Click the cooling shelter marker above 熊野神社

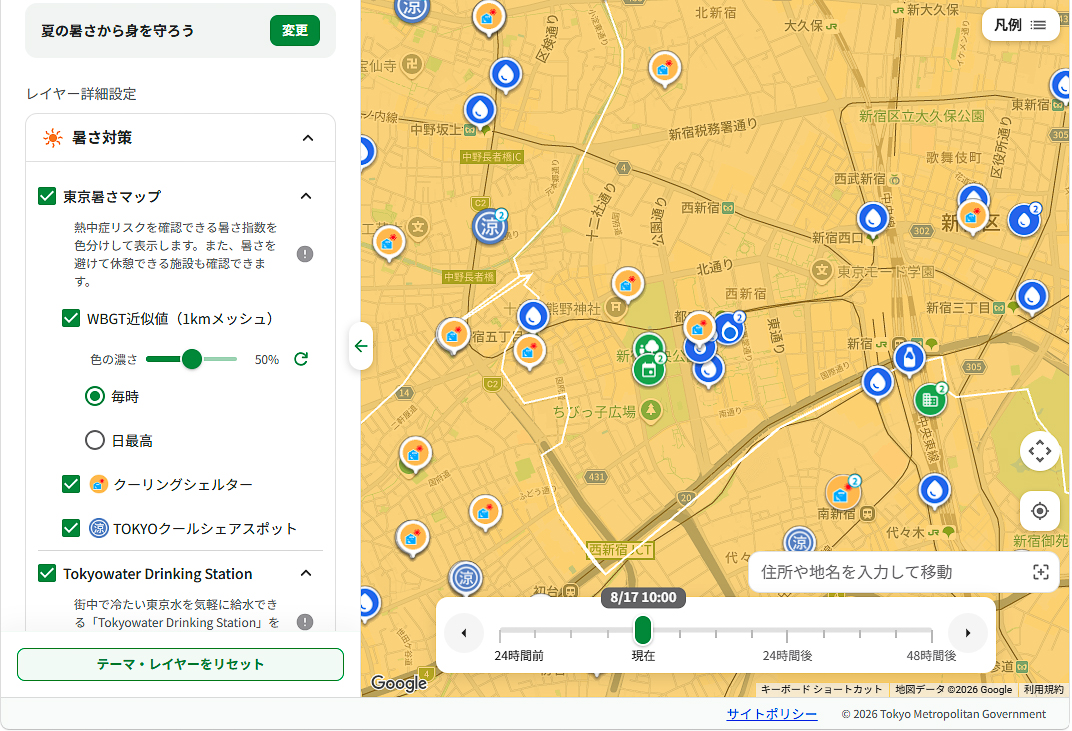coord(627,283)
